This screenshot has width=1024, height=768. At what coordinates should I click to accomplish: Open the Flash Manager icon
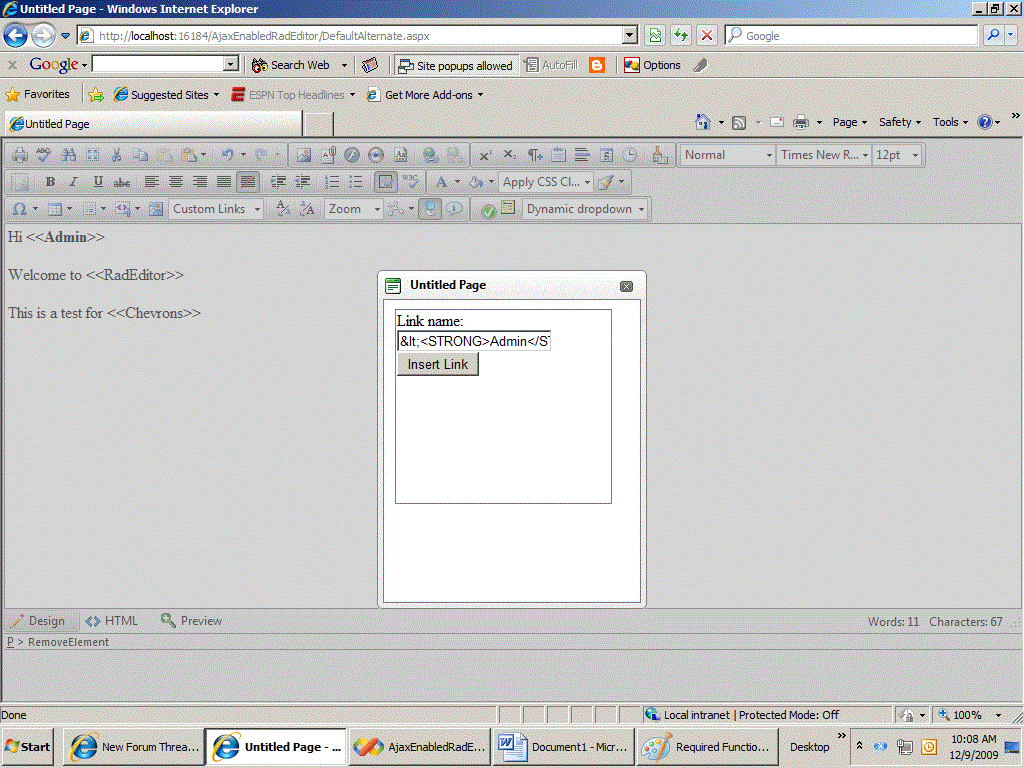click(352, 155)
